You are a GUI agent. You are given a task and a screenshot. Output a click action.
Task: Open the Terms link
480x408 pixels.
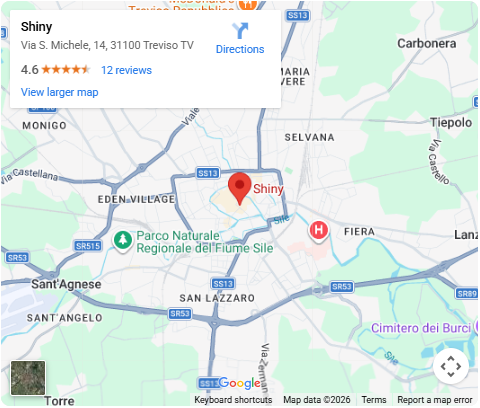pyautogui.click(x=374, y=400)
